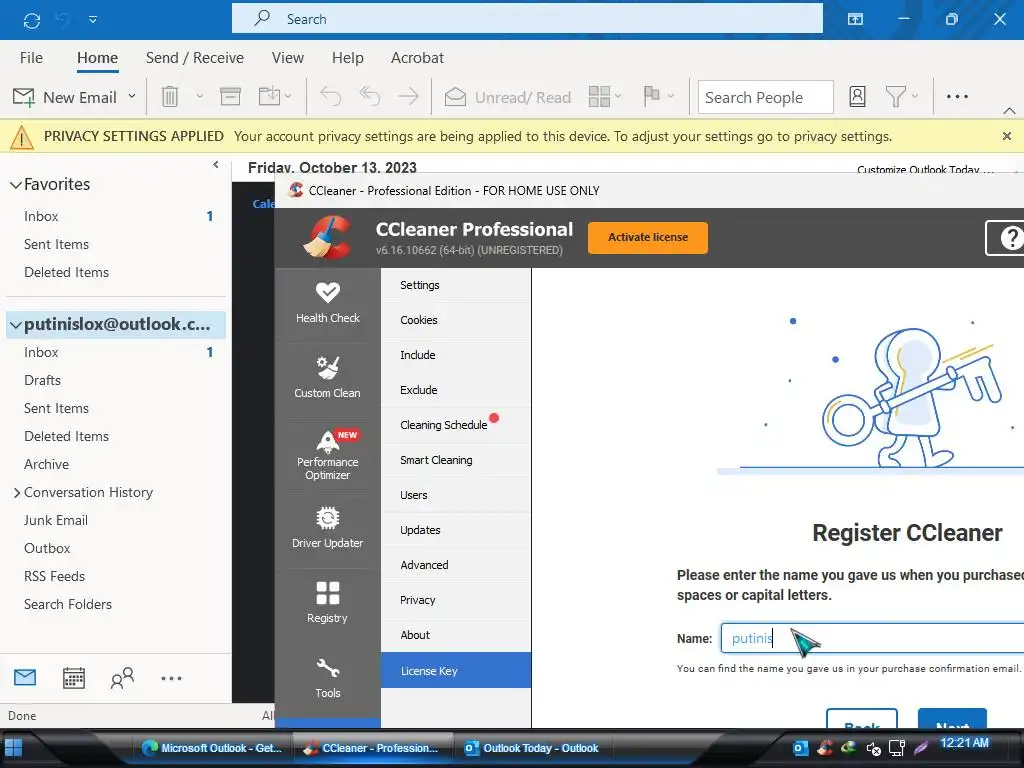
Task: Collapse the putinislox@outlook account tree
Action: (15, 325)
